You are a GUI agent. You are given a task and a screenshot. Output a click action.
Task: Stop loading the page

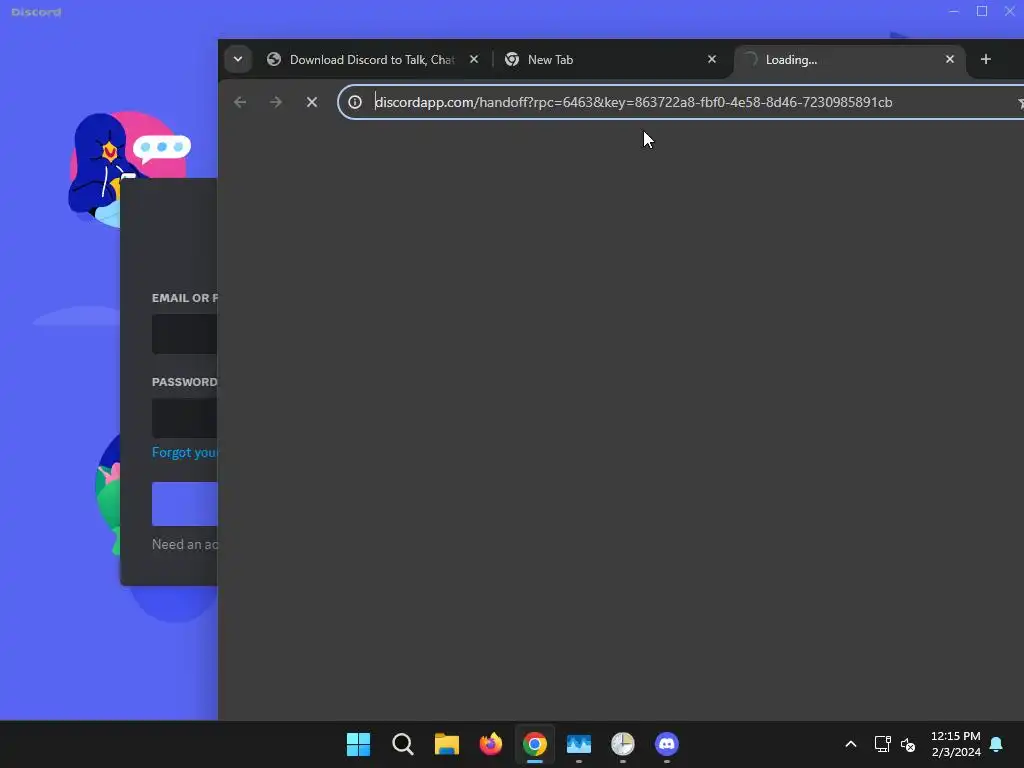pyautogui.click(x=312, y=102)
